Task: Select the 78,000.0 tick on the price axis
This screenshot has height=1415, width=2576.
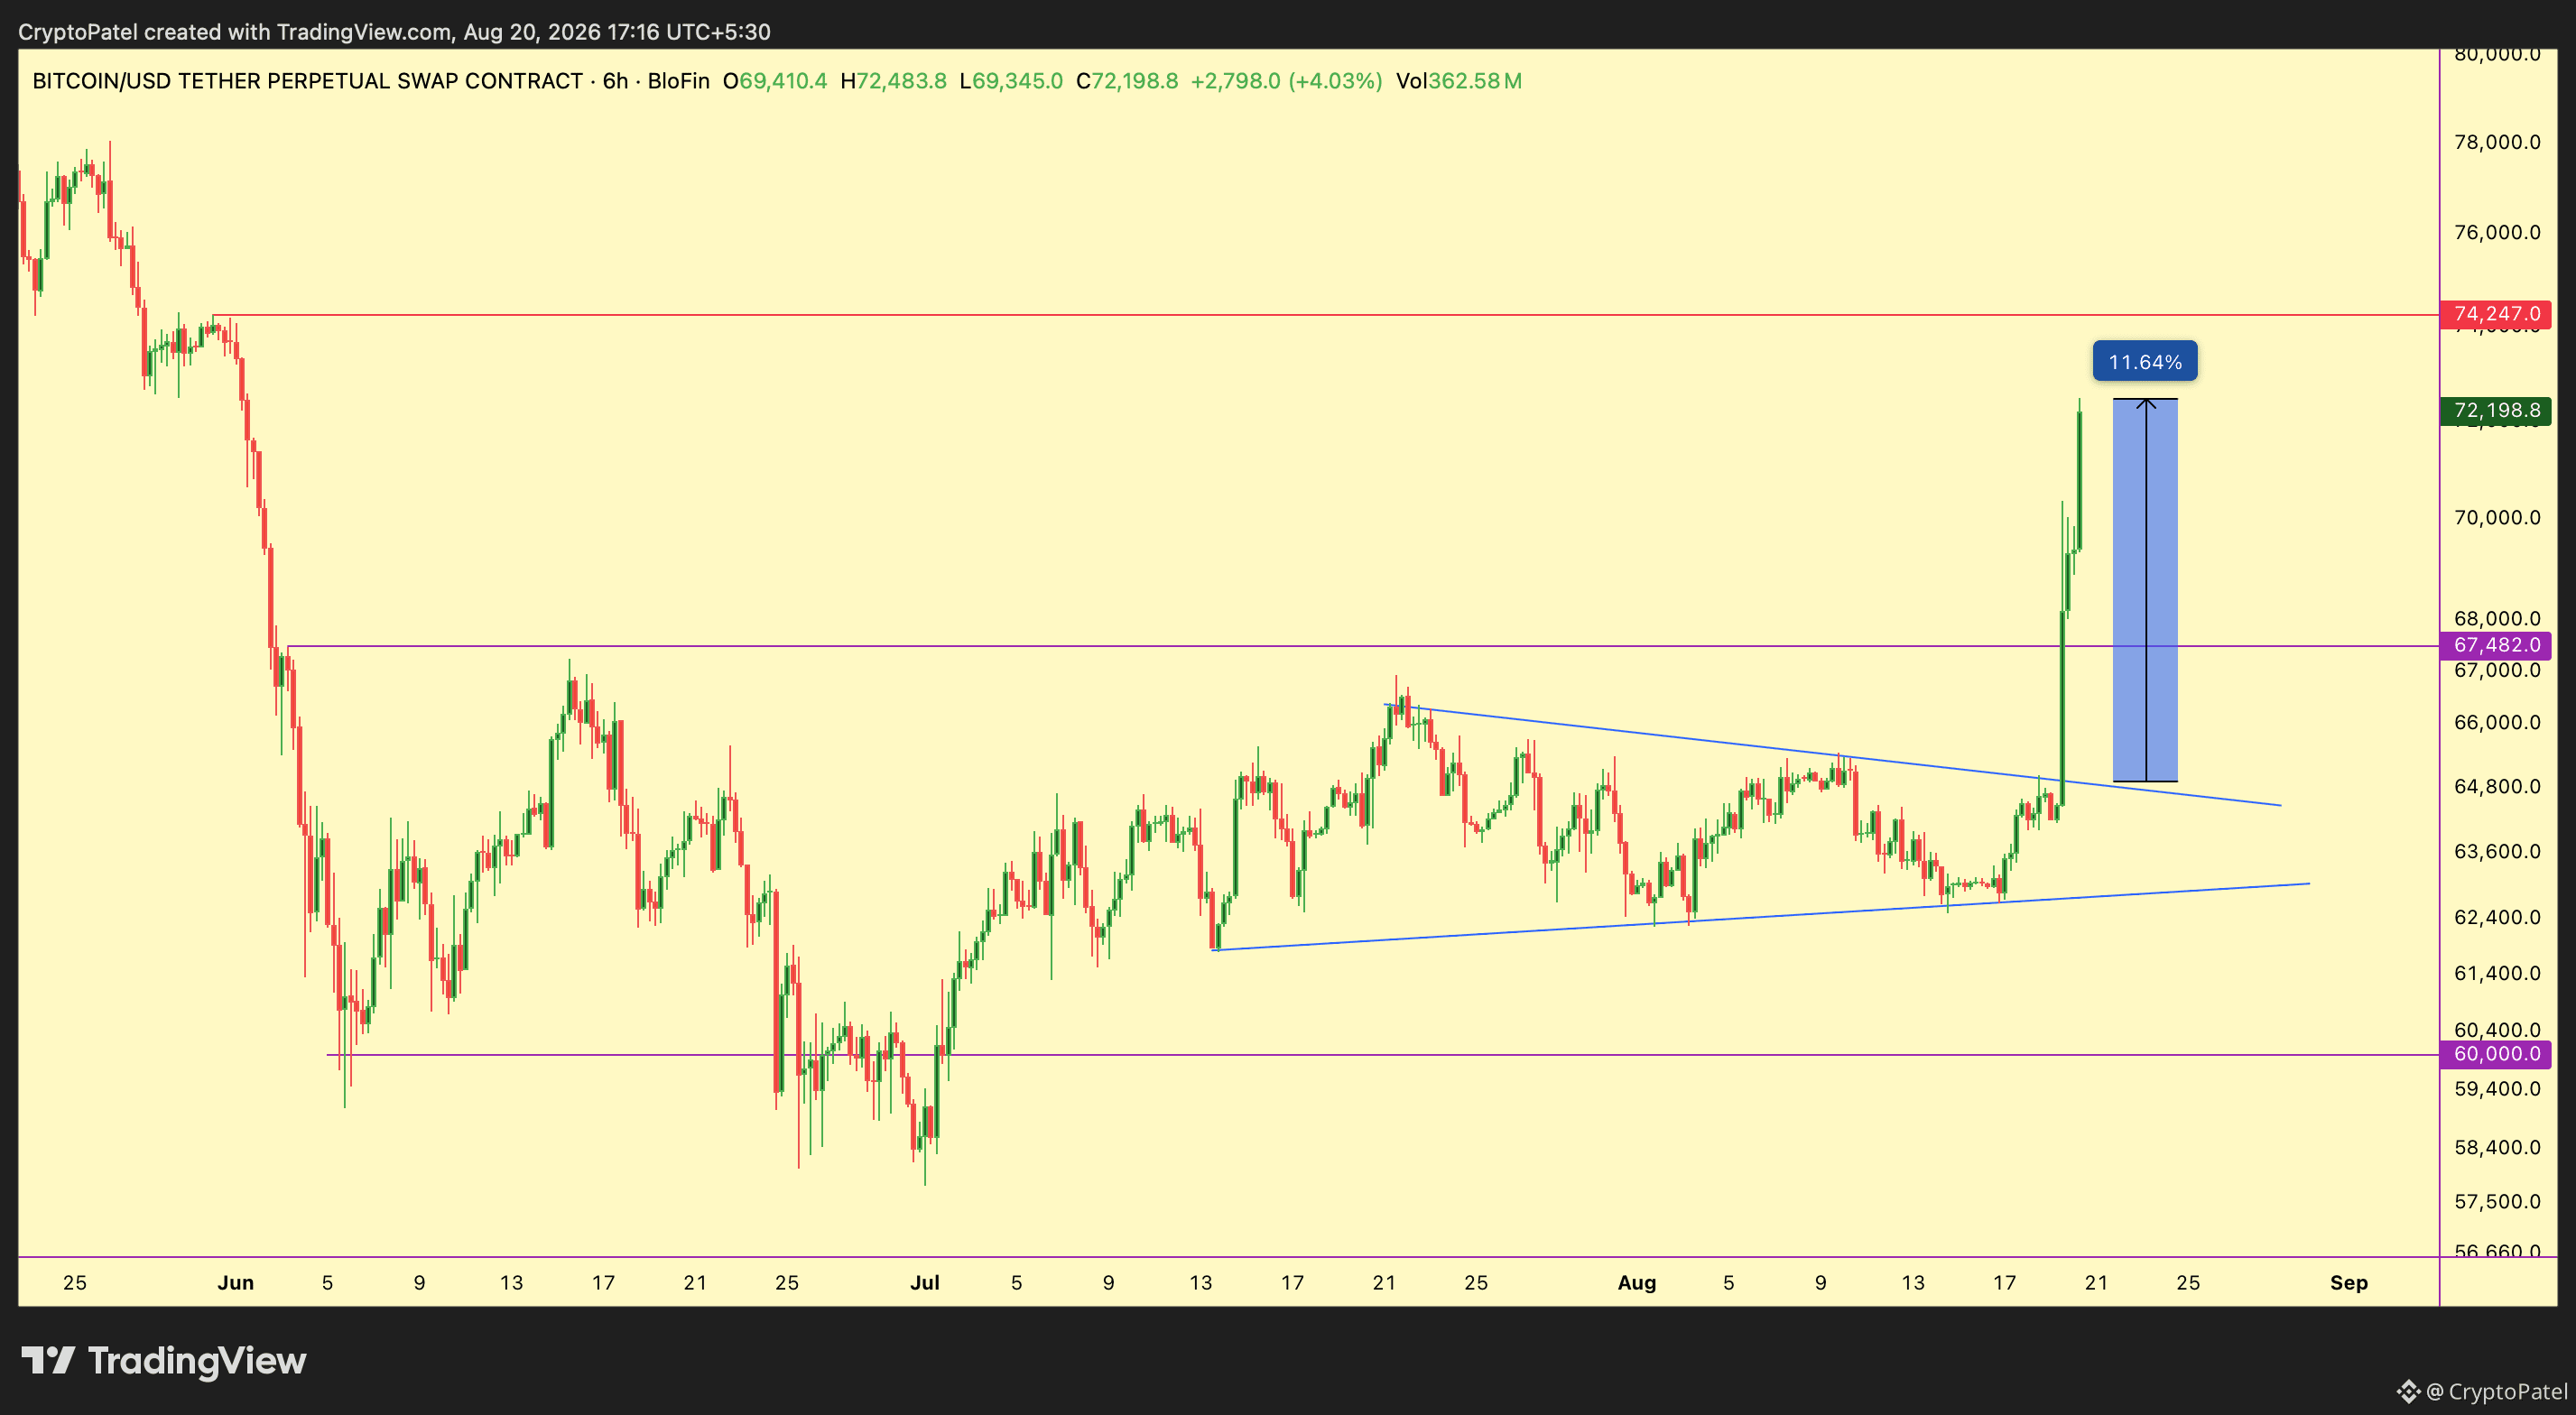Action: click(2497, 142)
